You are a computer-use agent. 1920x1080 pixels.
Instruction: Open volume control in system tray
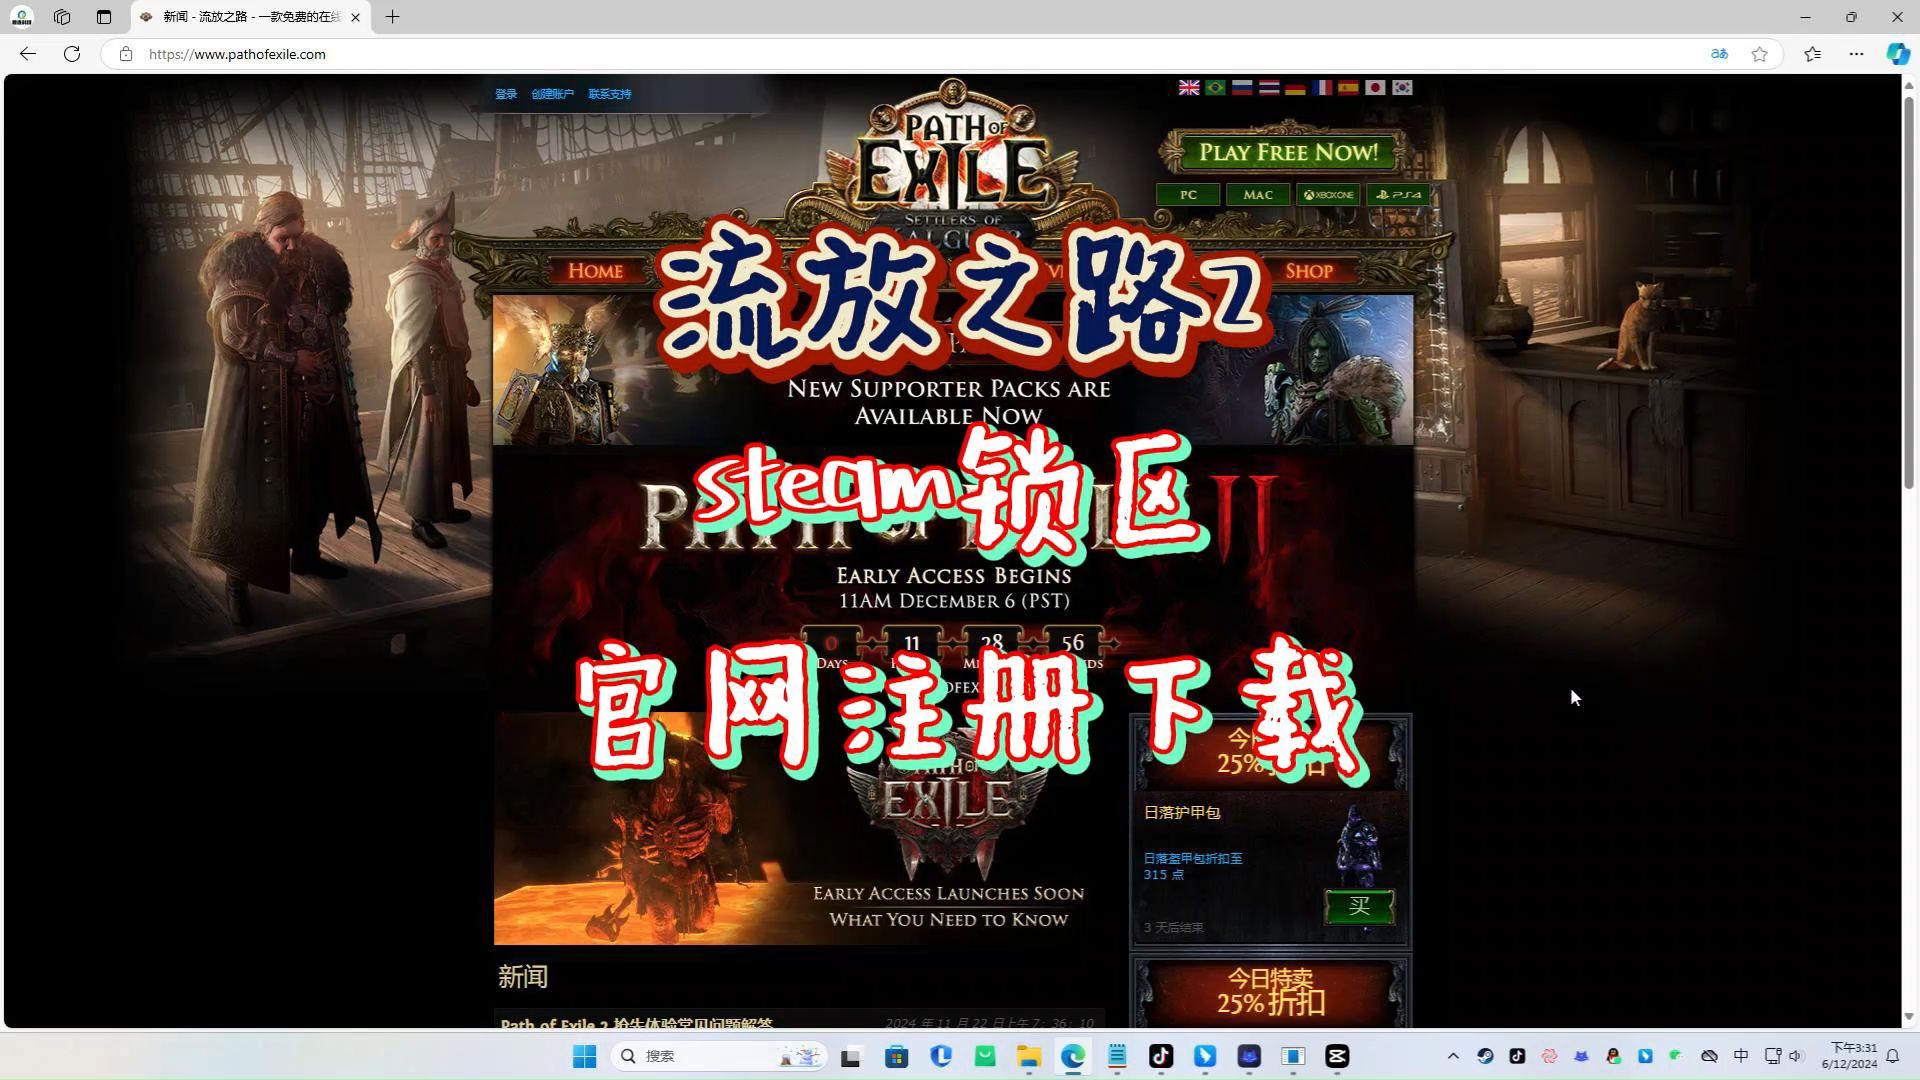1796,1056
